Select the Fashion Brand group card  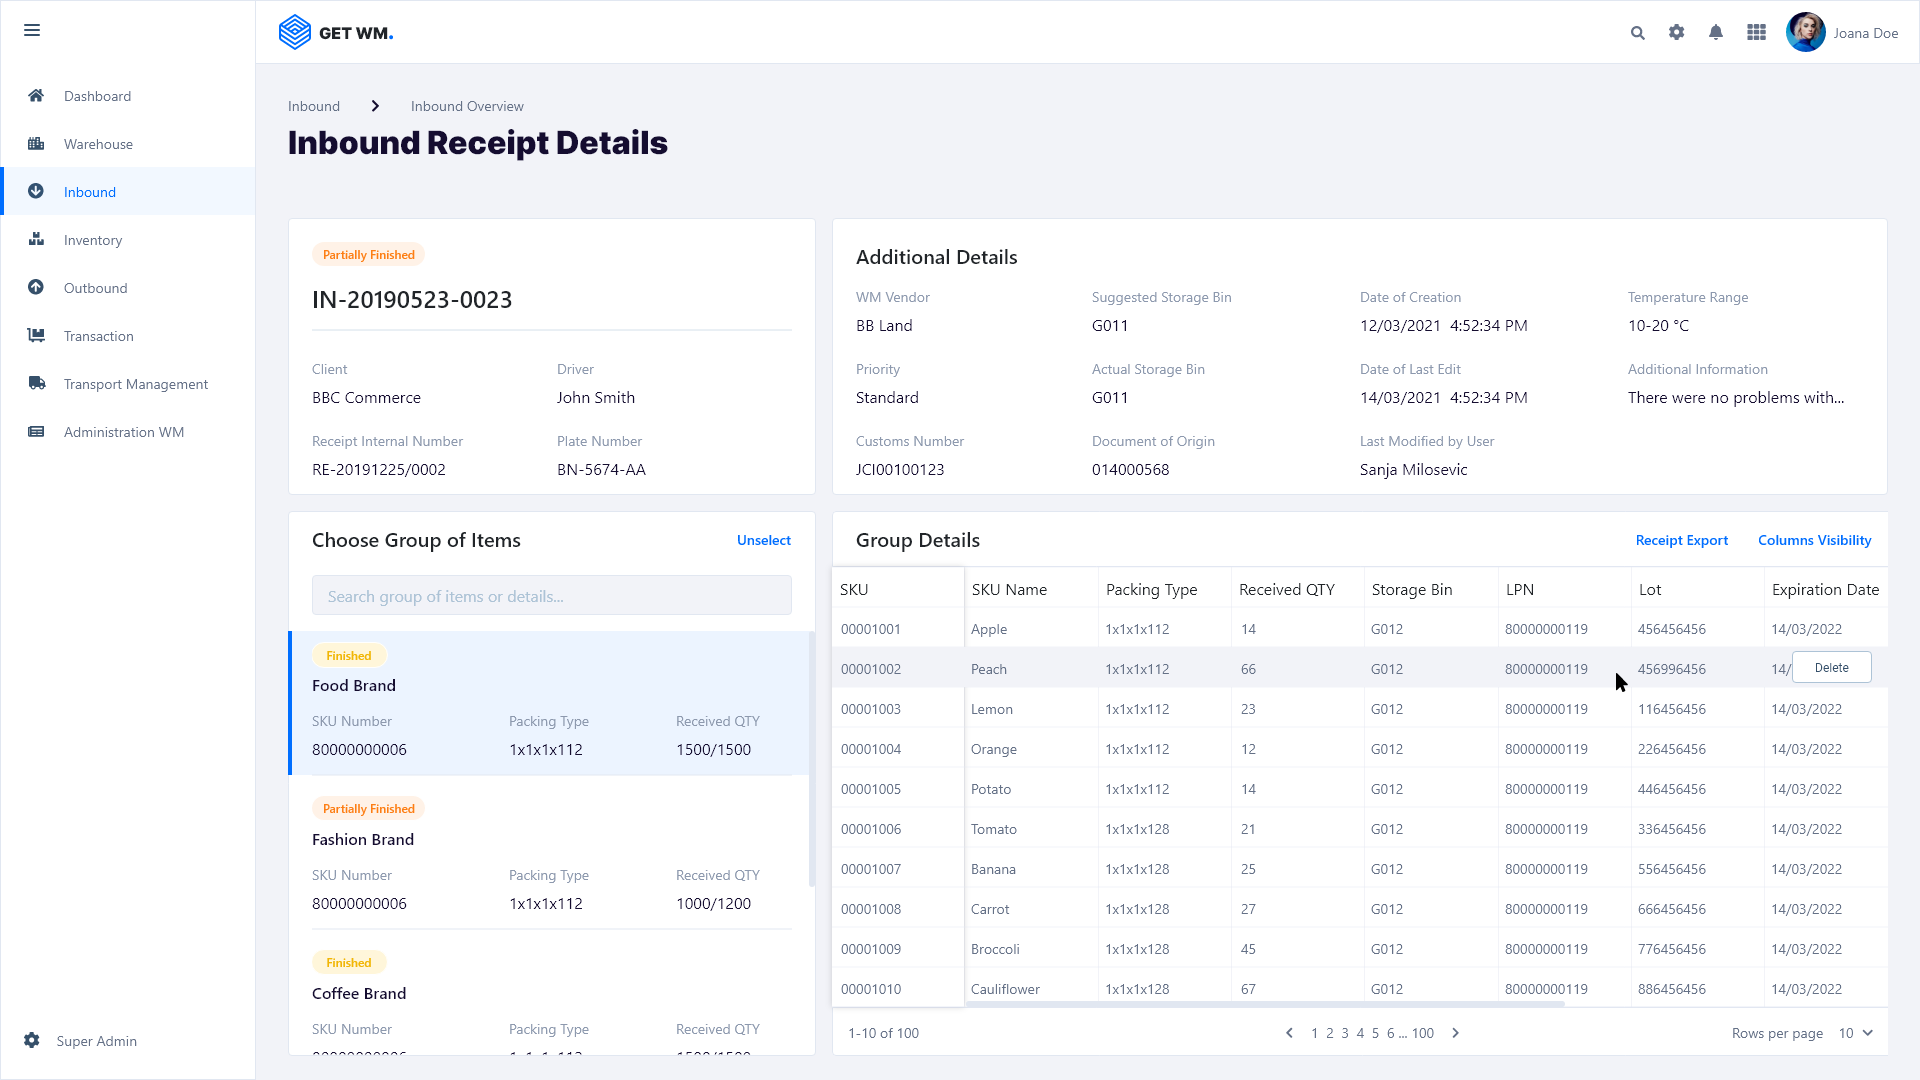(x=550, y=855)
